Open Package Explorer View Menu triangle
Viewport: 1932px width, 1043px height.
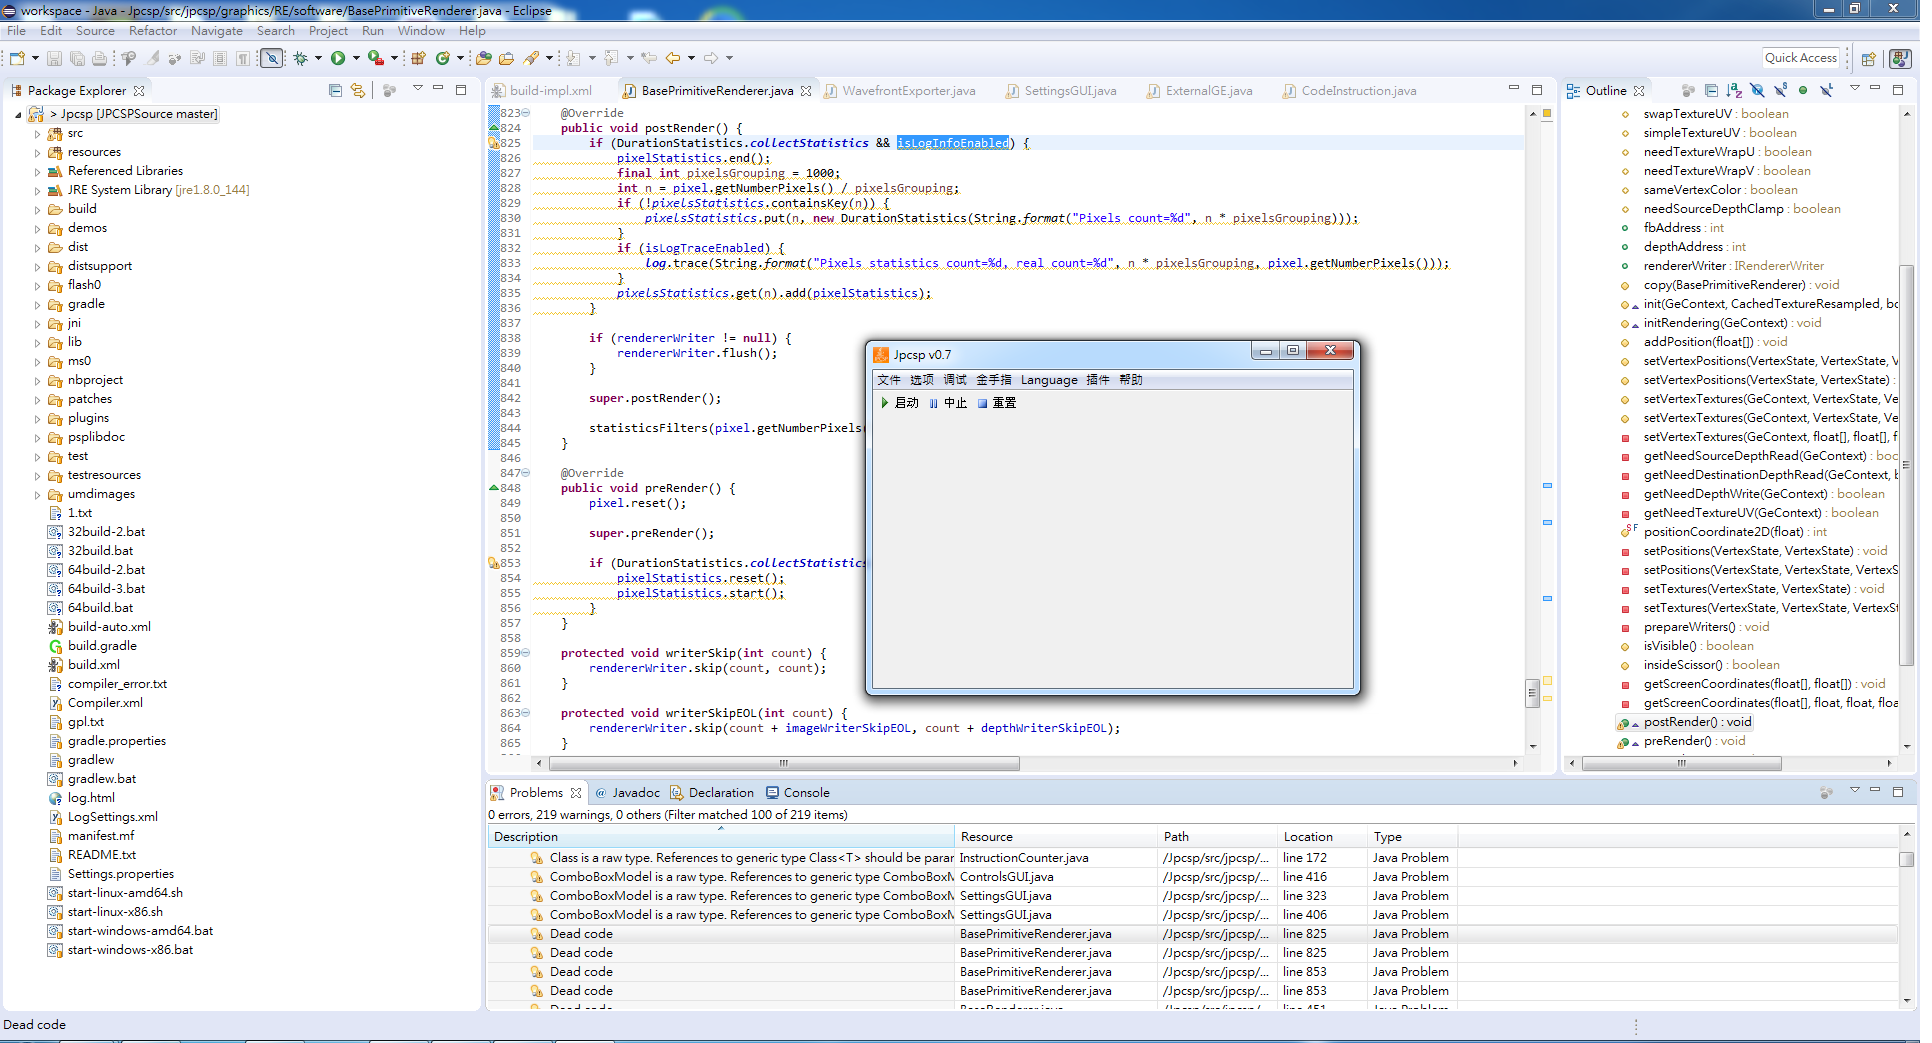(x=418, y=89)
